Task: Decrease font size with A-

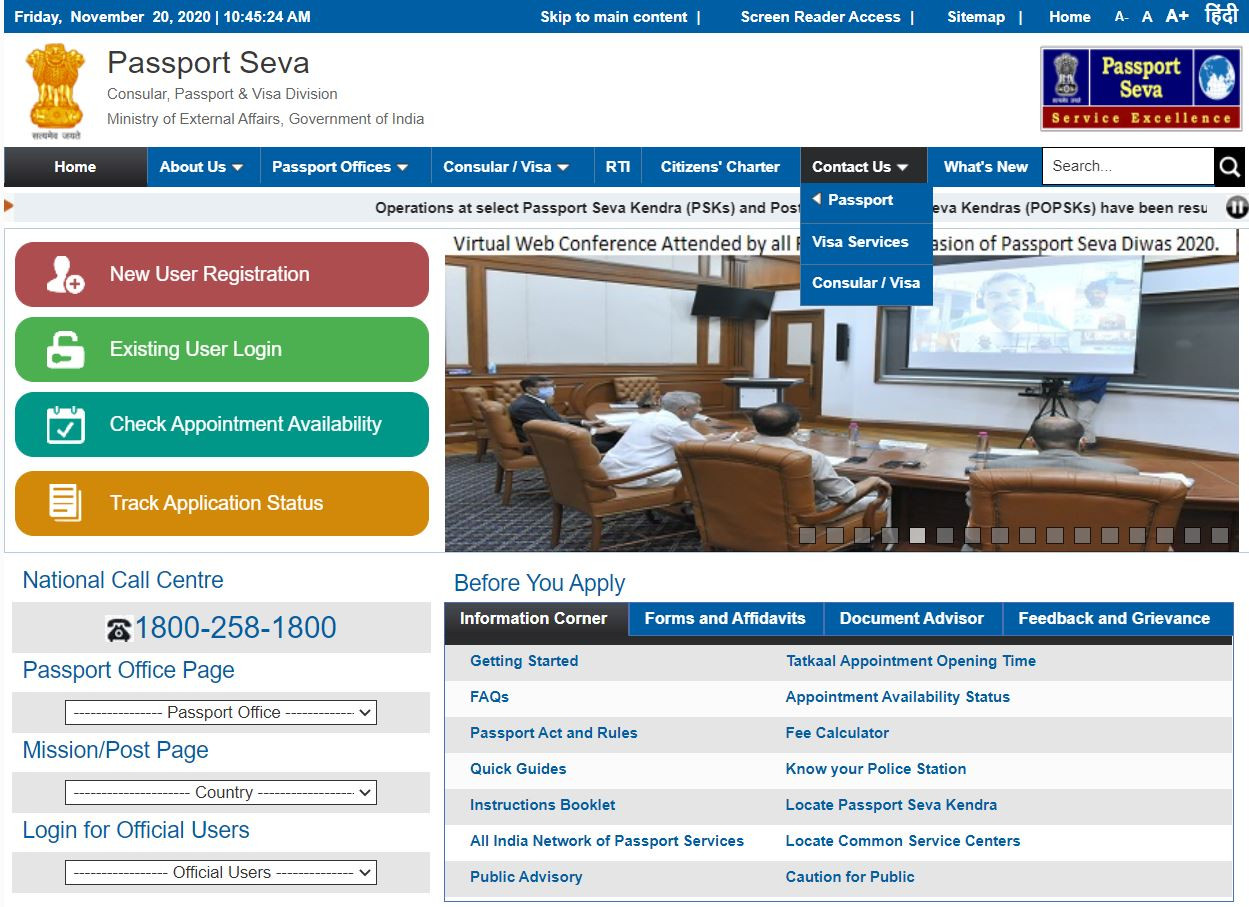Action: pyautogui.click(x=1121, y=17)
